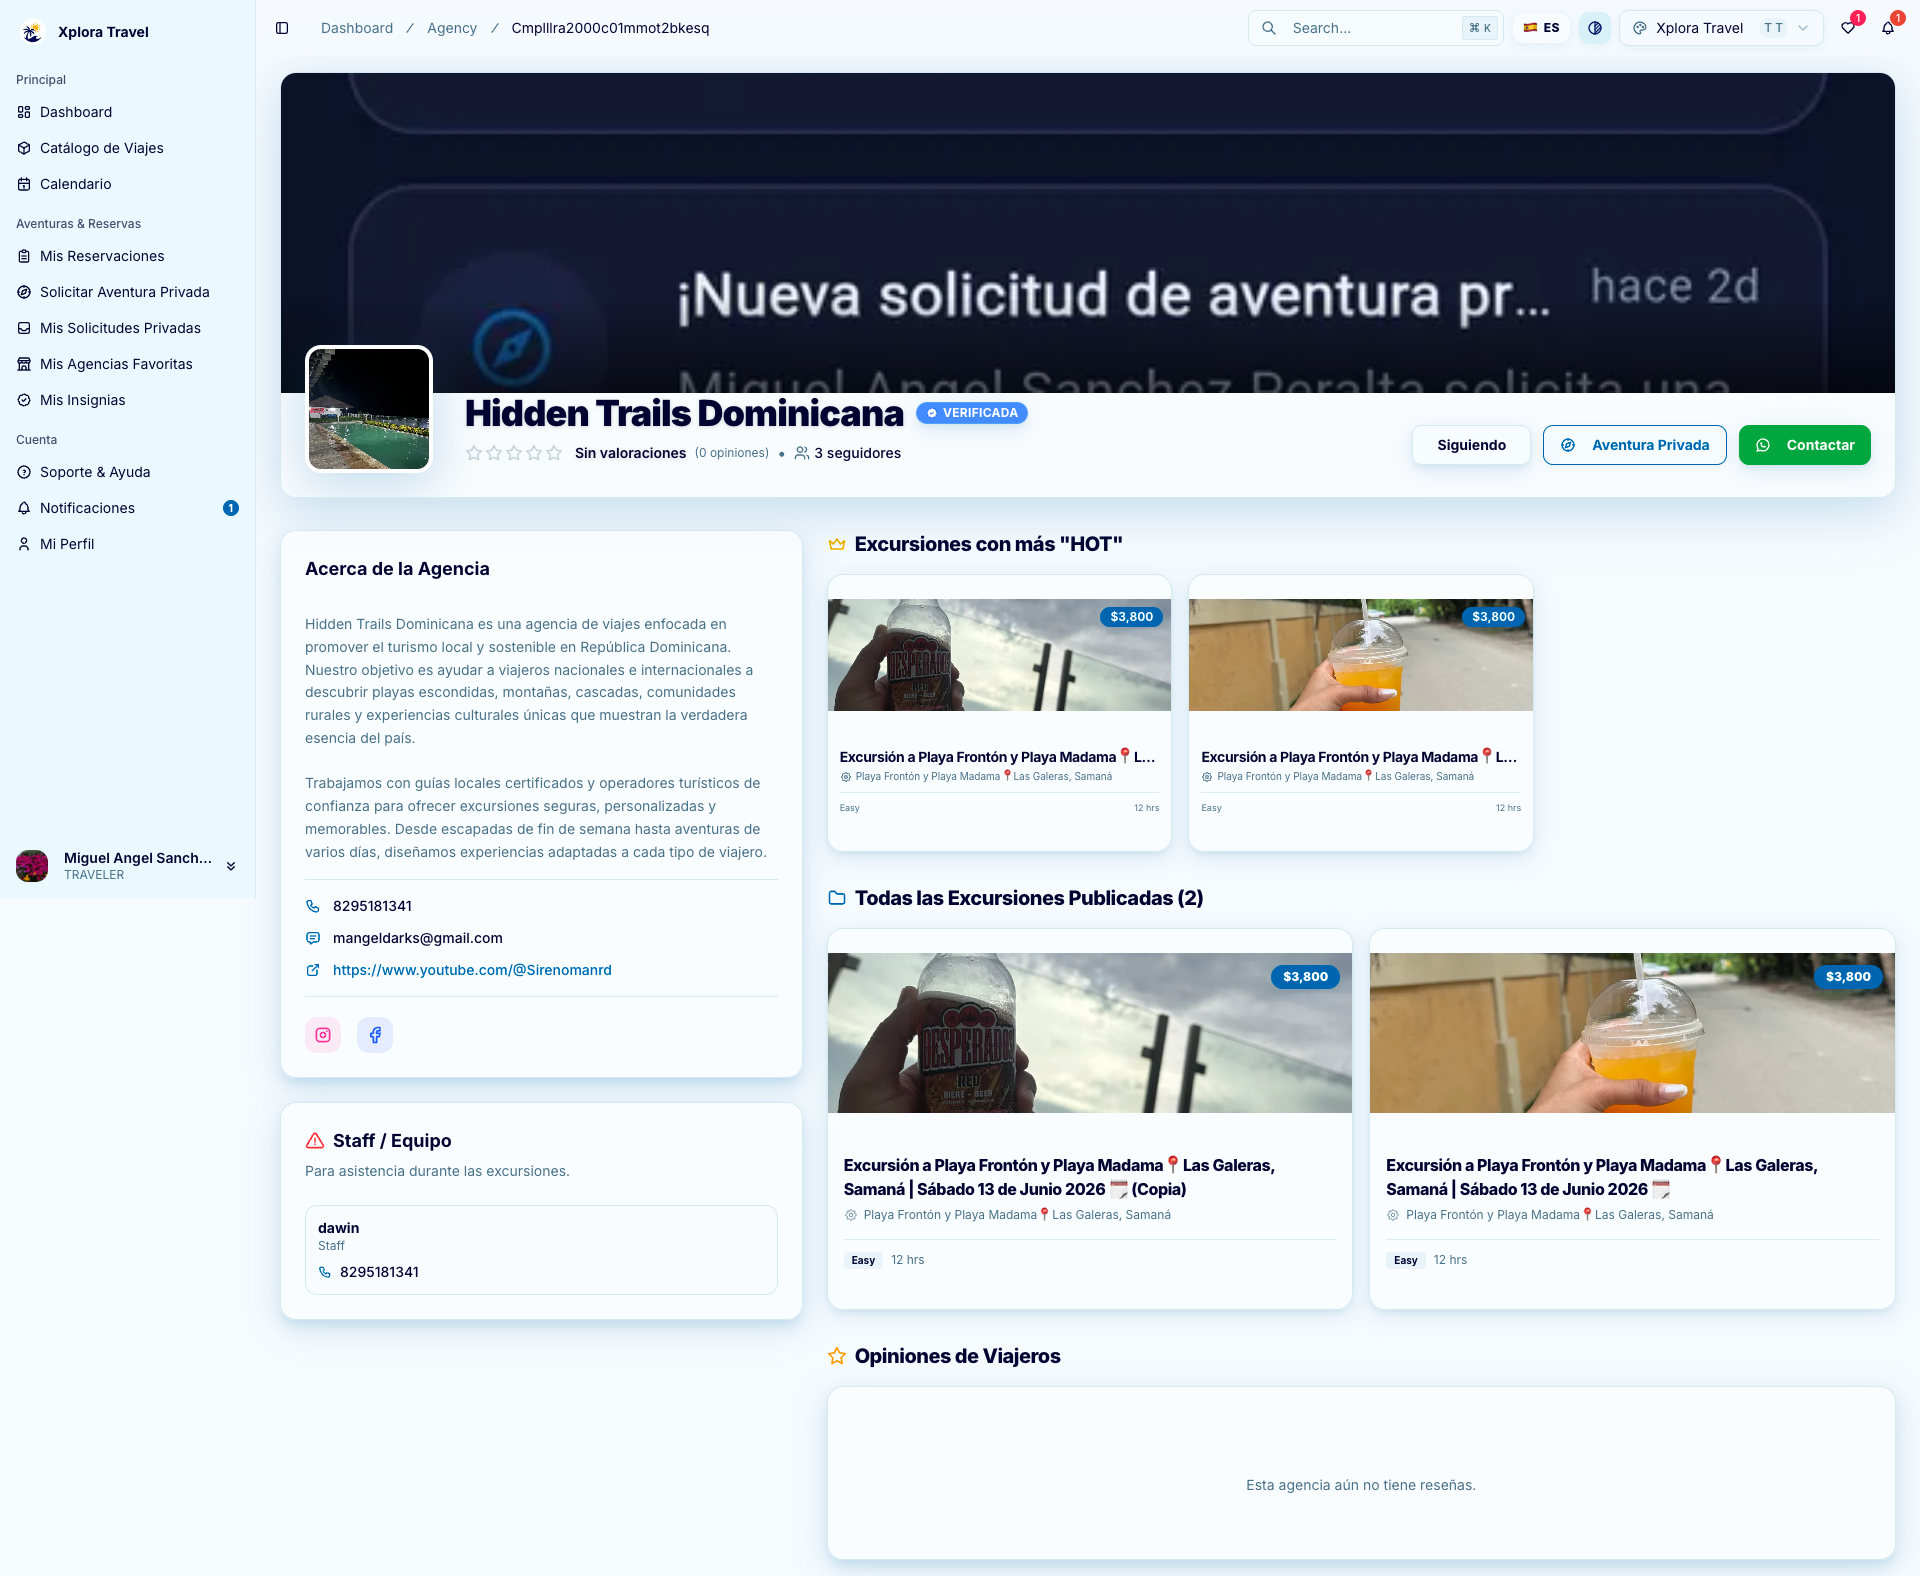The image size is (1920, 1576).
Task: Toggle the Siguiendo follow button
Action: [x=1471, y=445]
